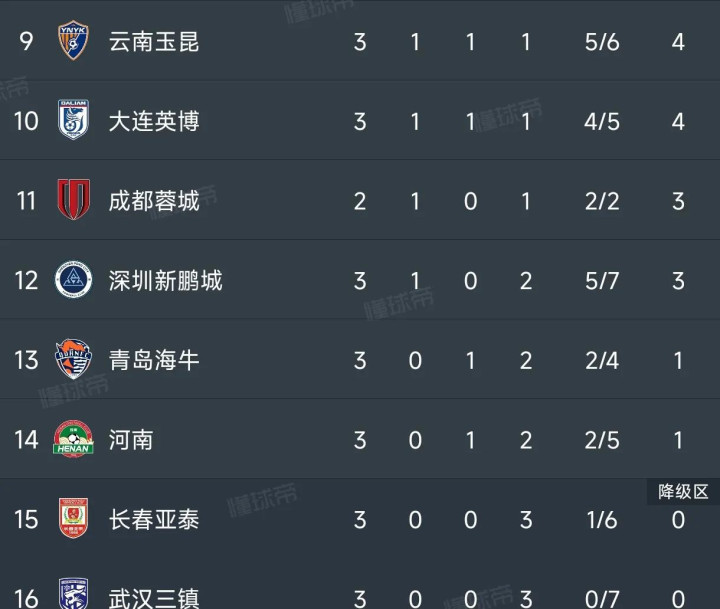
Task: Tap the 河南 team name
Action: pyautogui.click(x=131, y=440)
